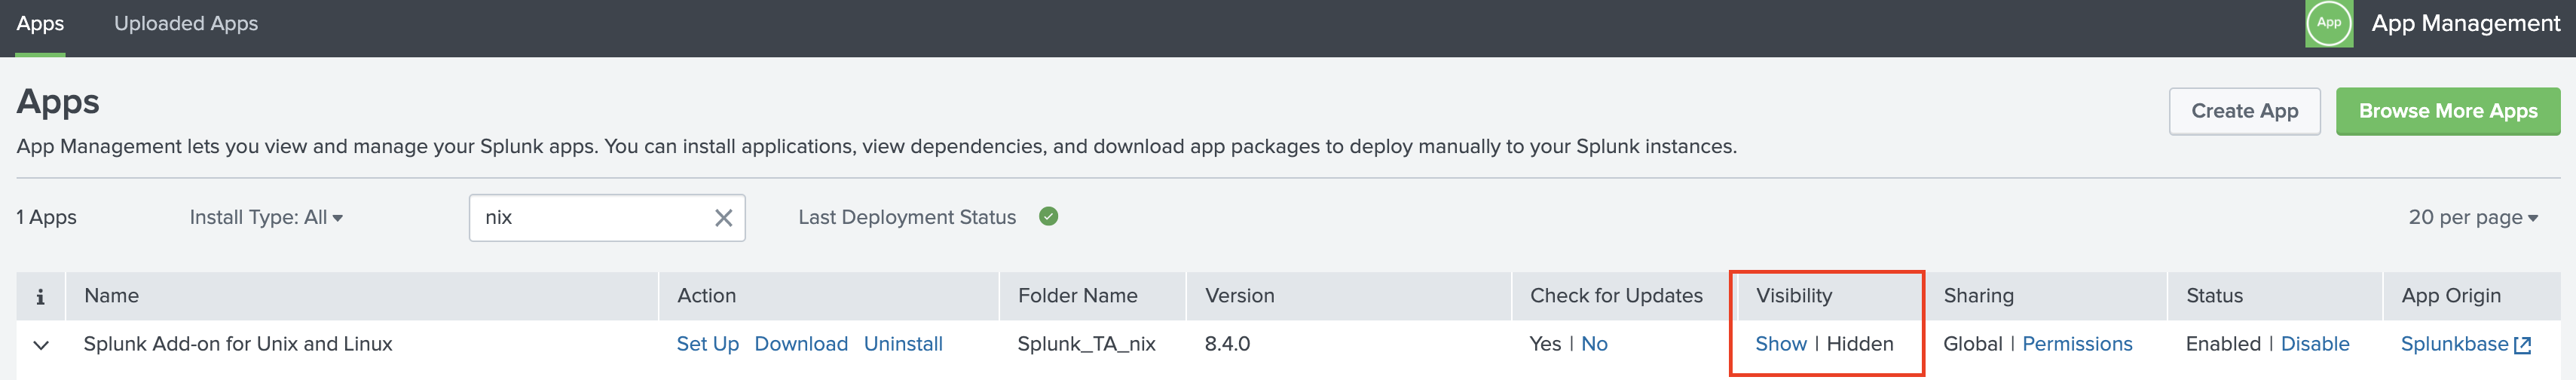Switch to the Uploaded Apps tab
Viewport: 2576px width, 380px height.
pyautogui.click(x=186, y=23)
